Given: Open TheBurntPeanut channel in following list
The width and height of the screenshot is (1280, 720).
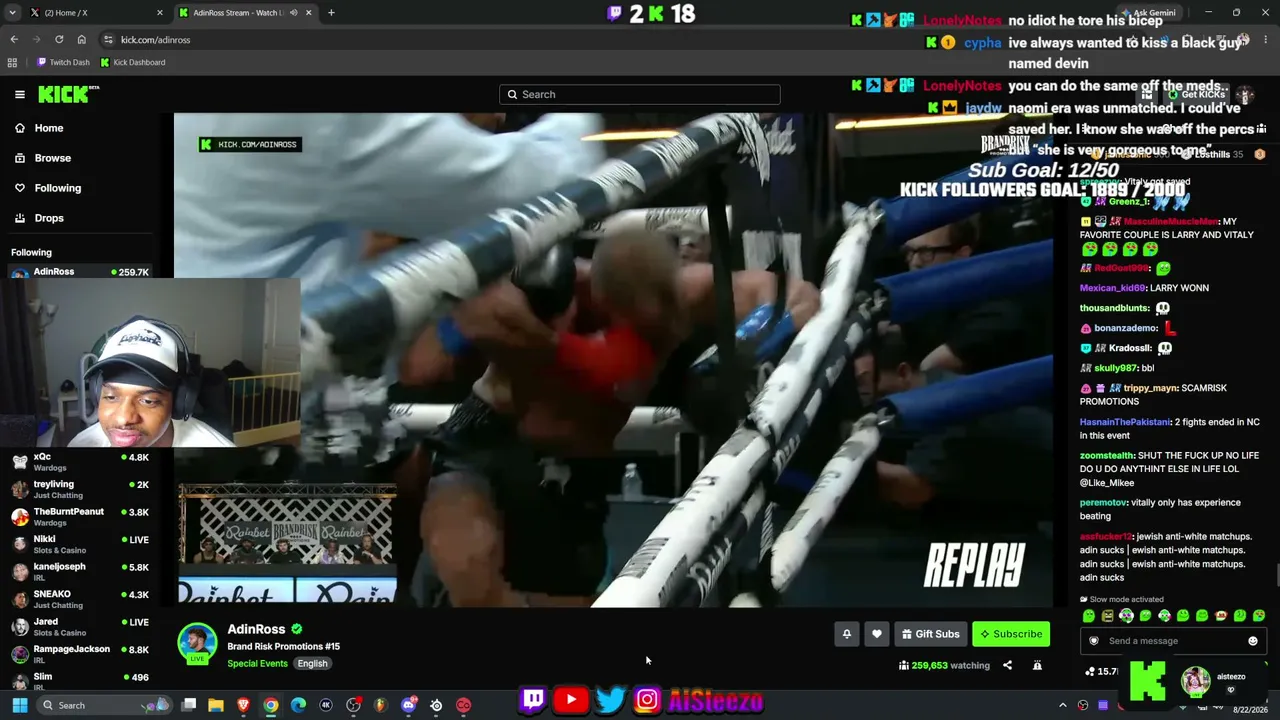Looking at the screenshot, I should click(x=80, y=517).
